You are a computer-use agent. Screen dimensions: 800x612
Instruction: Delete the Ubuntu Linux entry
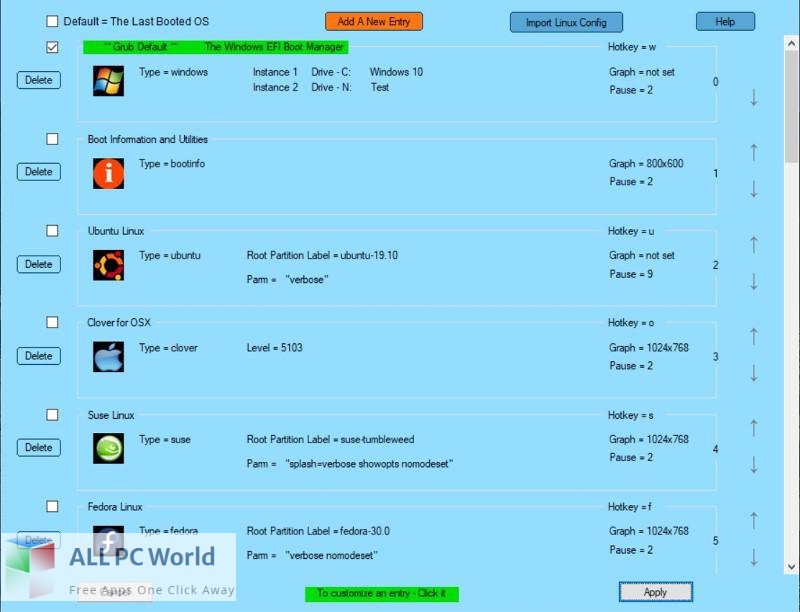pyautogui.click(x=39, y=264)
